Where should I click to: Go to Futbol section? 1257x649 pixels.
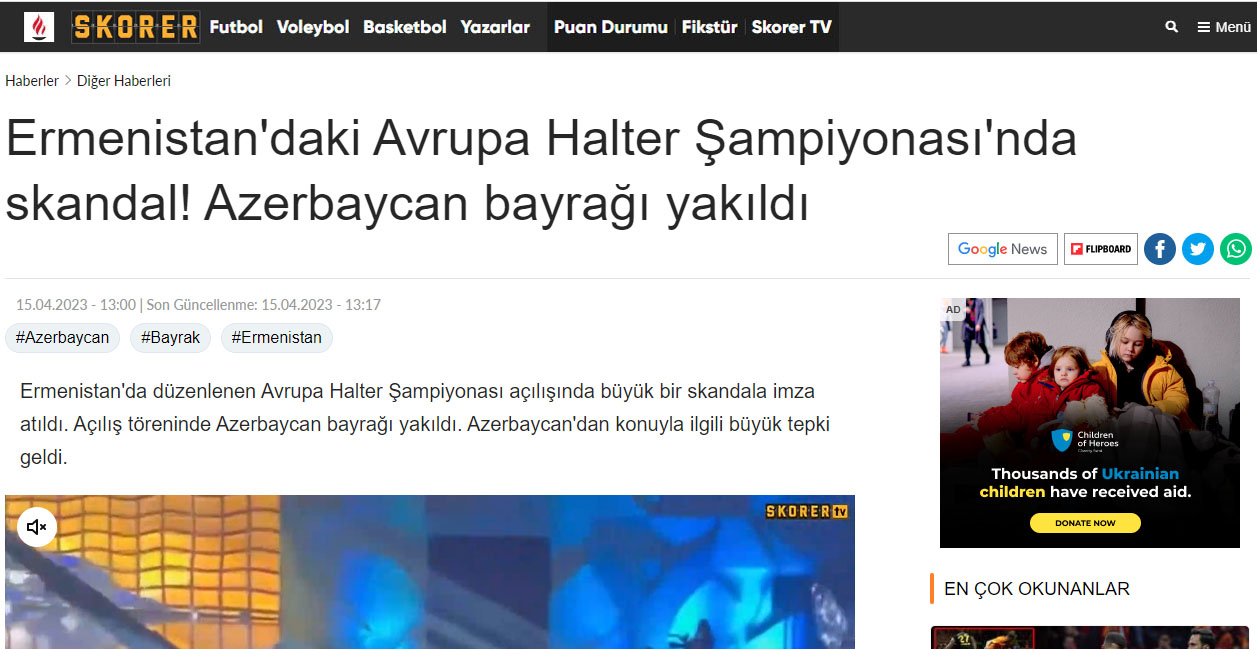click(236, 27)
